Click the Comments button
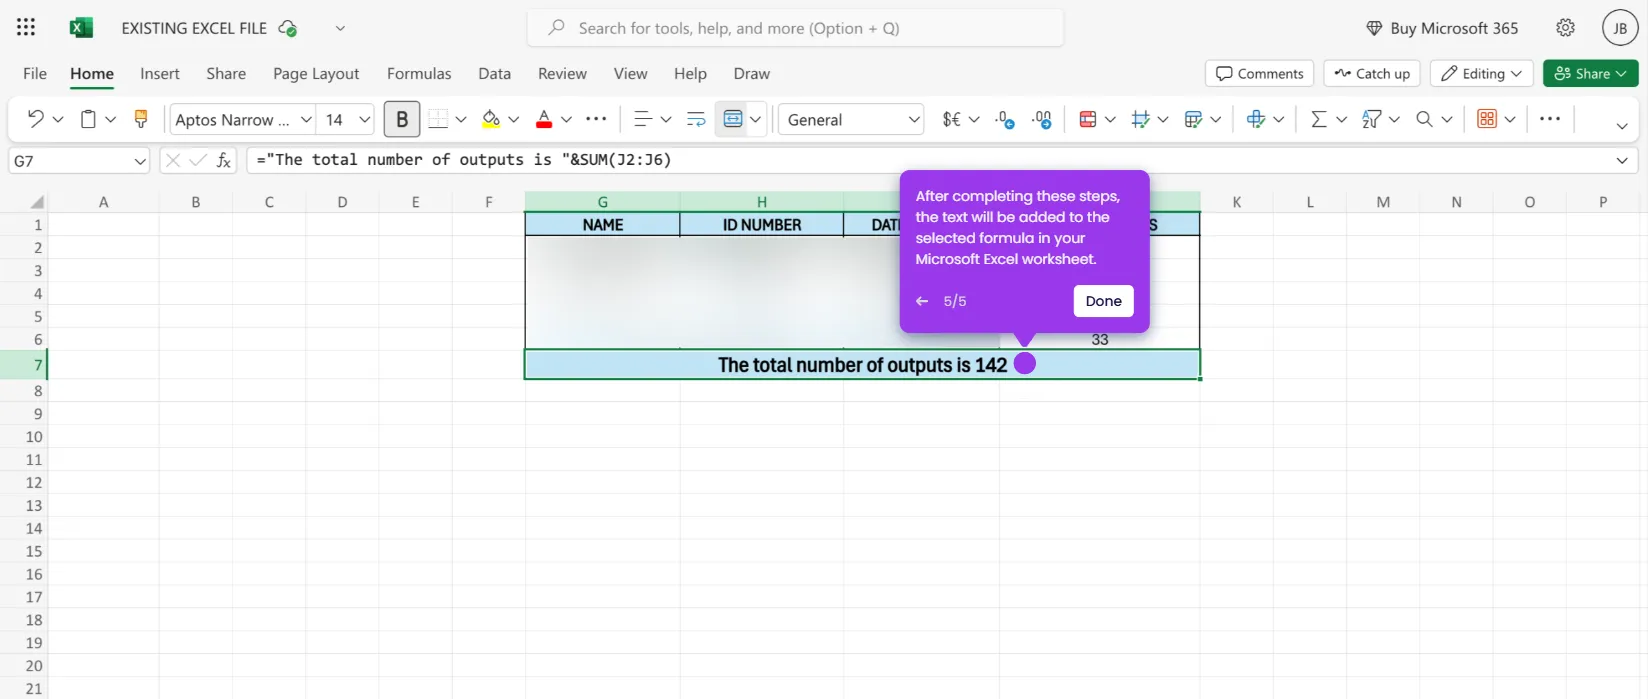 click(x=1260, y=73)
